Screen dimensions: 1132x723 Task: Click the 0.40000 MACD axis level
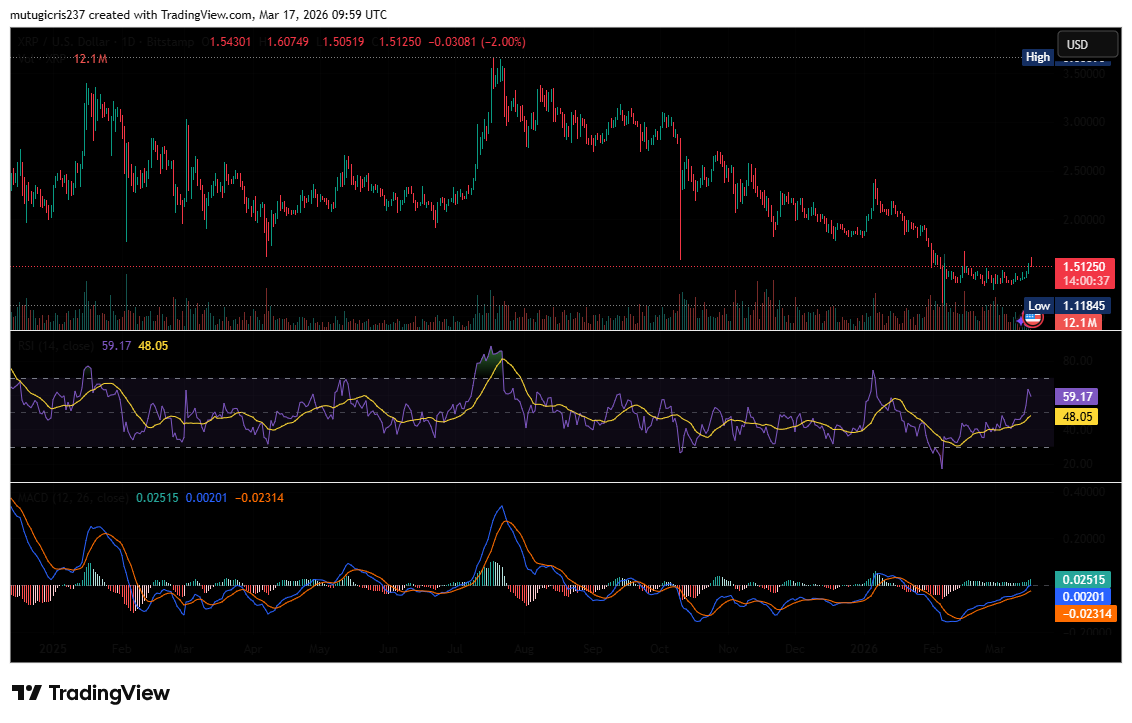point(1084,491)
